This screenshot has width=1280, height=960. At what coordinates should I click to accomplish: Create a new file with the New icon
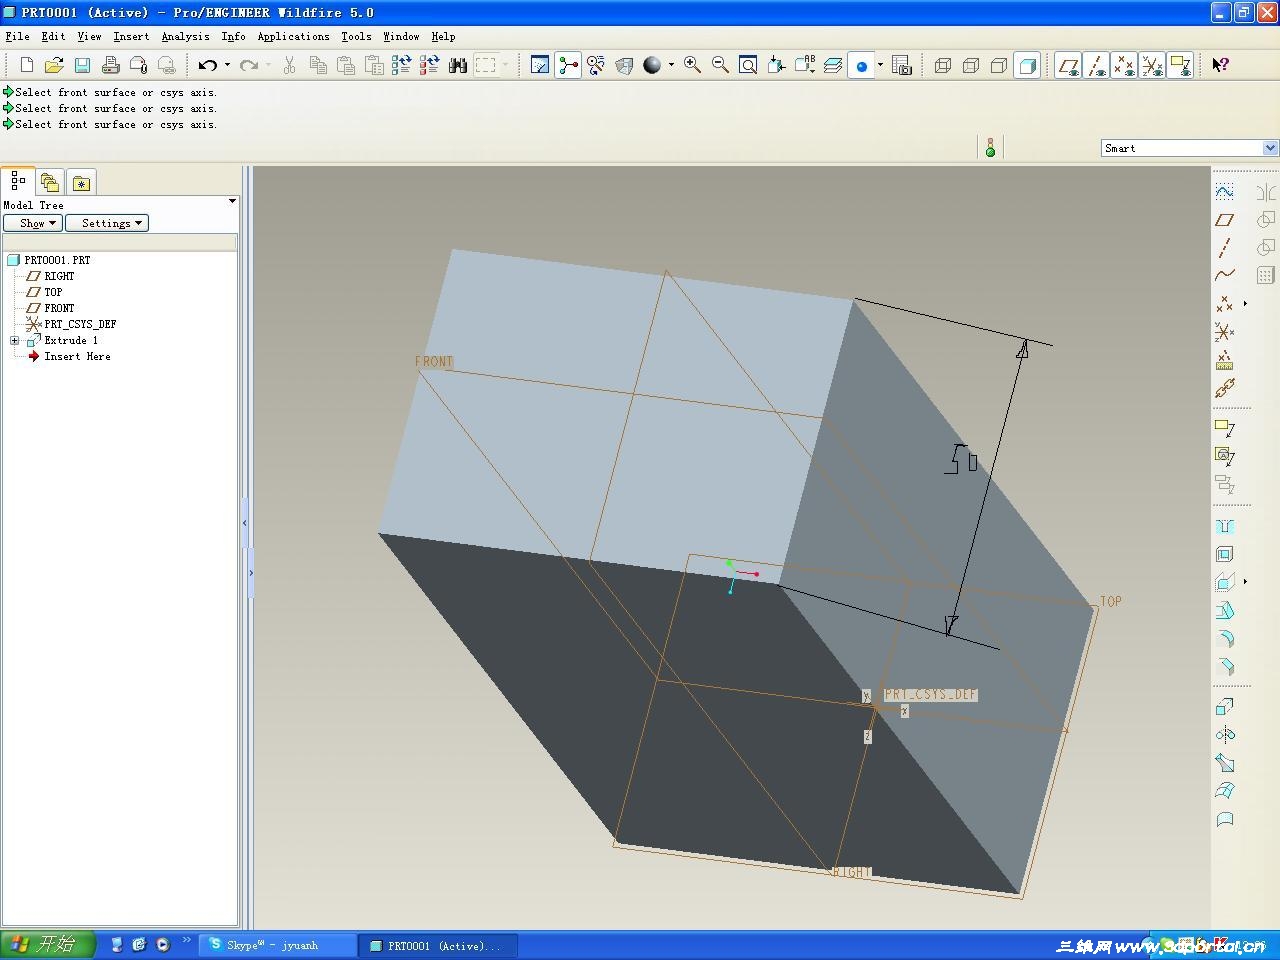pyautogui.click(x=27, y=65)
